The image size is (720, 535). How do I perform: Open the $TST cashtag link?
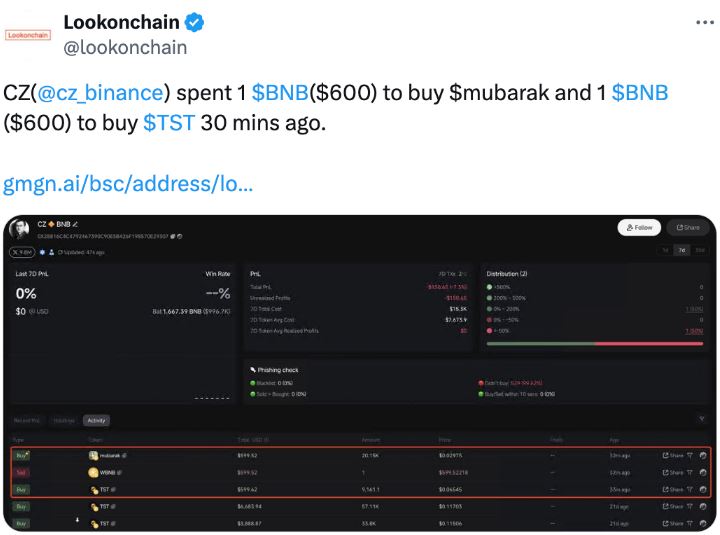pyautogui.click(x=169, y=123)
